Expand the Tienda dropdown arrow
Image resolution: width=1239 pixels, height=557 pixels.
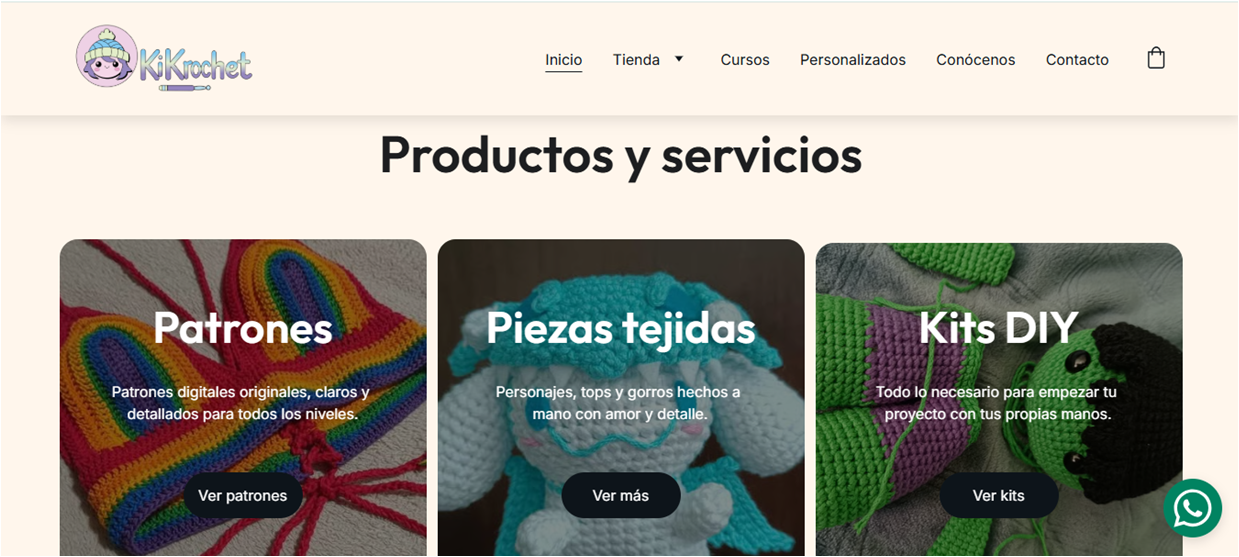tap(679, 59)
